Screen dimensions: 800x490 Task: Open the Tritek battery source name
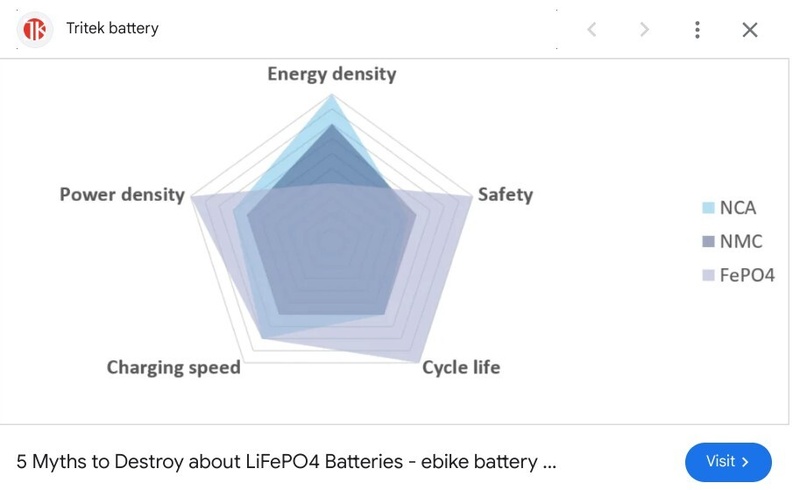[112, 29]
